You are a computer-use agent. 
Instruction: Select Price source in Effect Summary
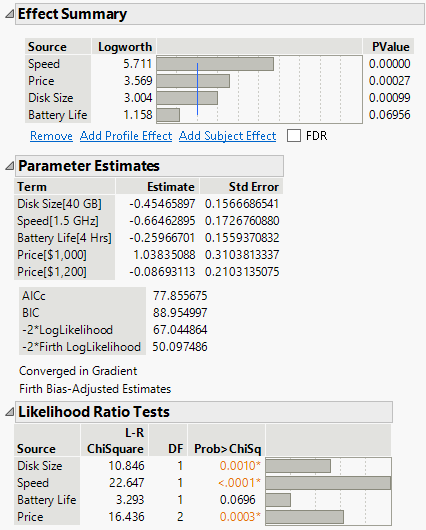(41, 81)
